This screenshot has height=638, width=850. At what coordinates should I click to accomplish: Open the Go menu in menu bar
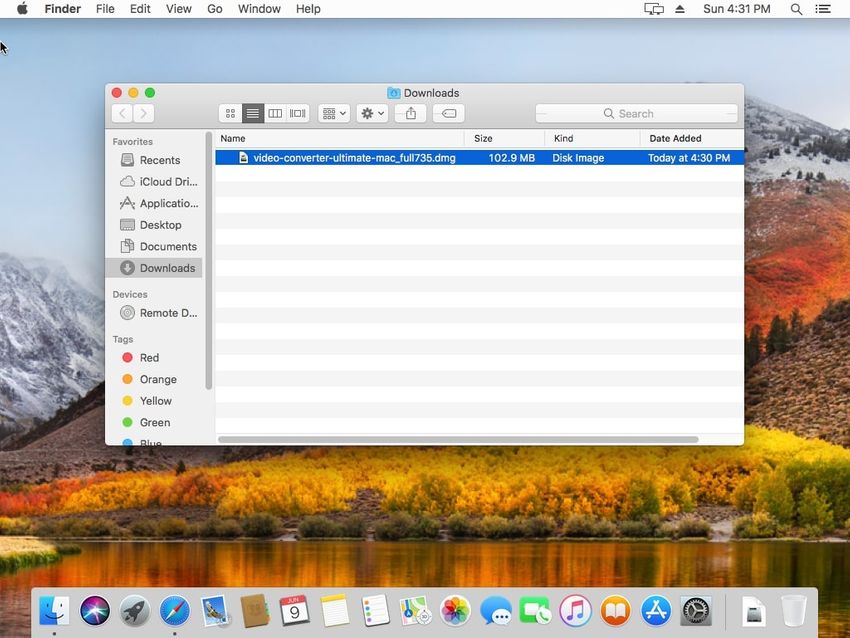(214, 9)
